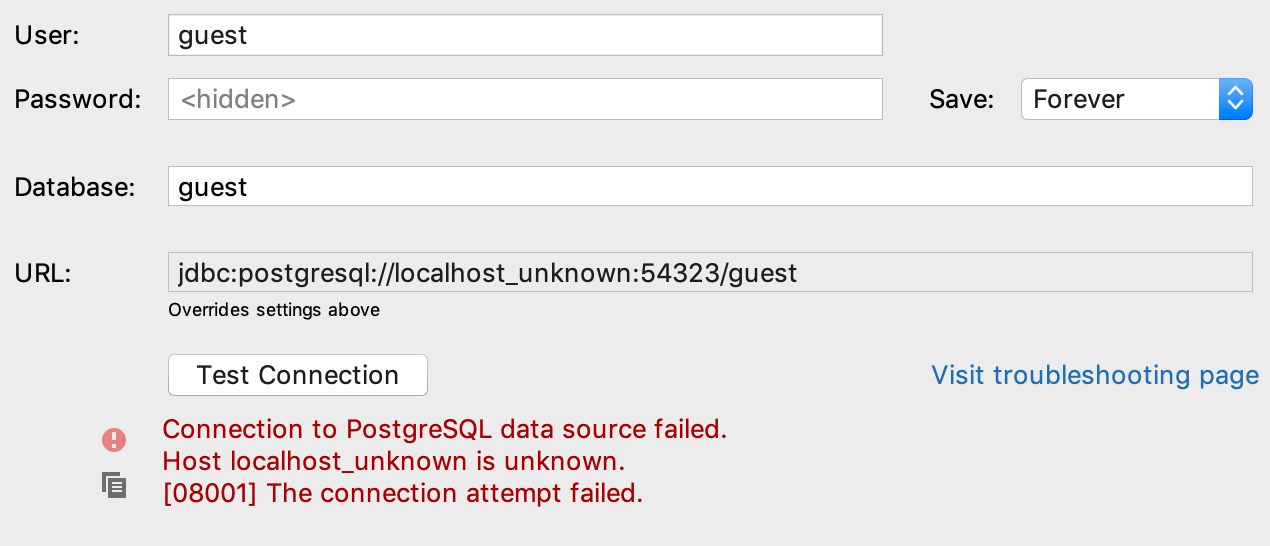Click the User: label

pos(47,35)
